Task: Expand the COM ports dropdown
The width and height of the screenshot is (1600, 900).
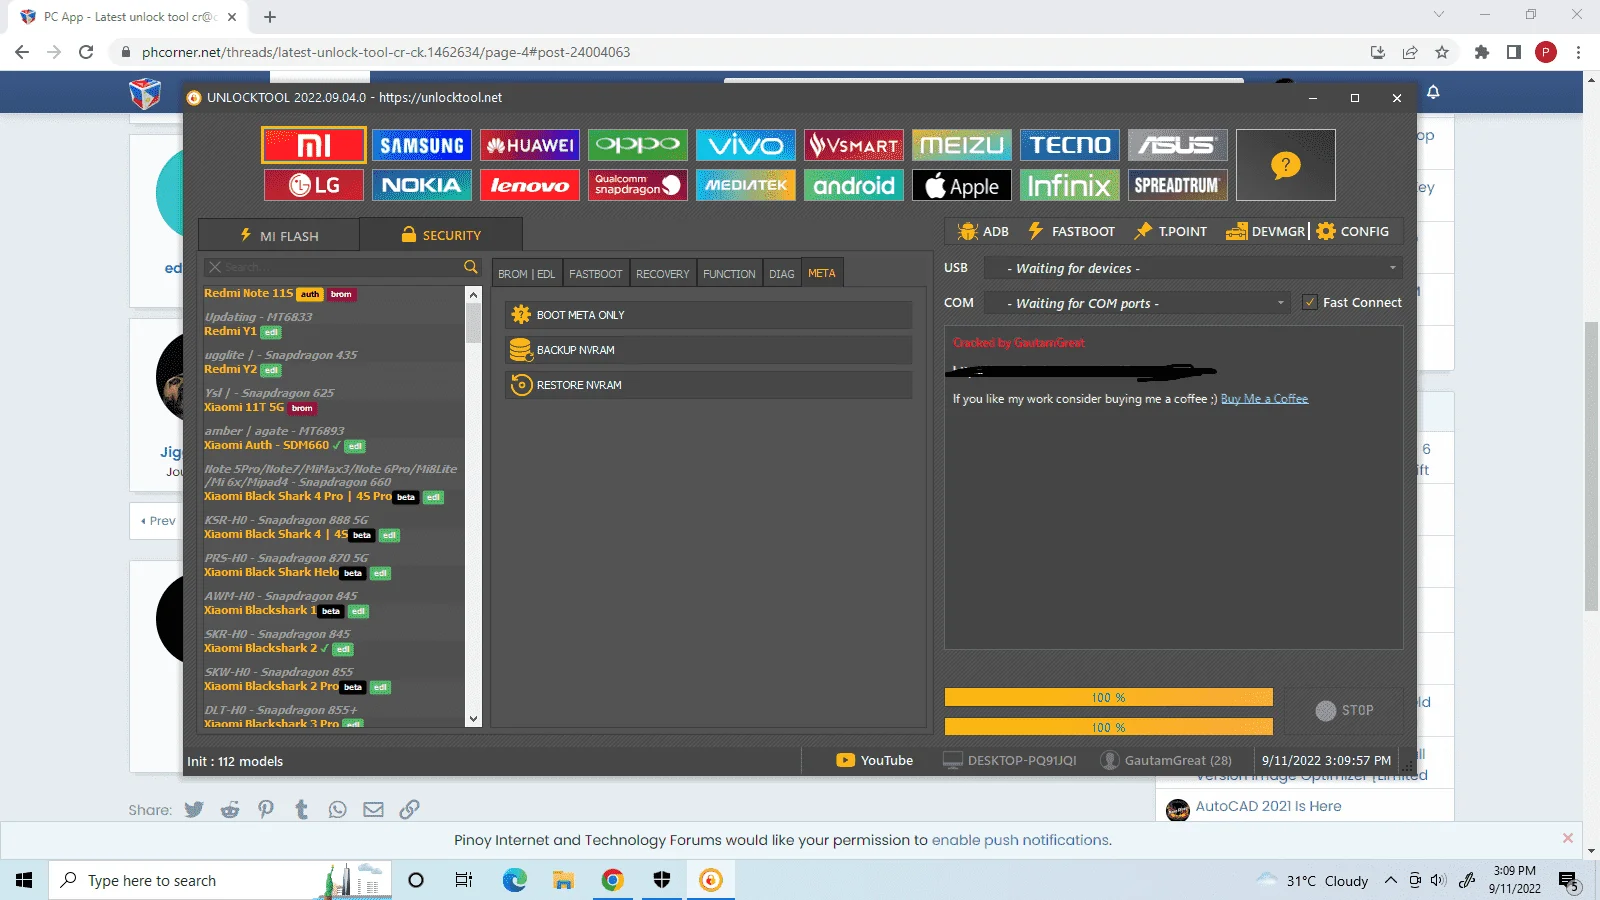Action: click(x=1136, y=303)
